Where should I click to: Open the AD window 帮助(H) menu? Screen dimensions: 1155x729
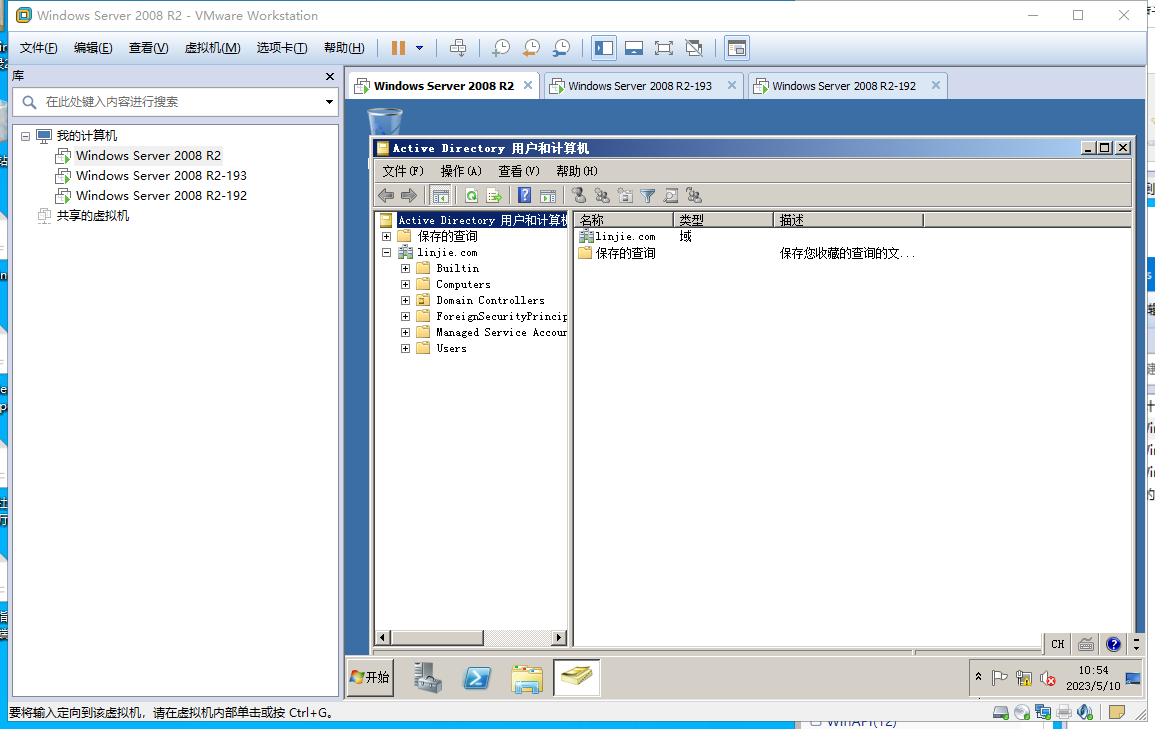tap(577, 171)
